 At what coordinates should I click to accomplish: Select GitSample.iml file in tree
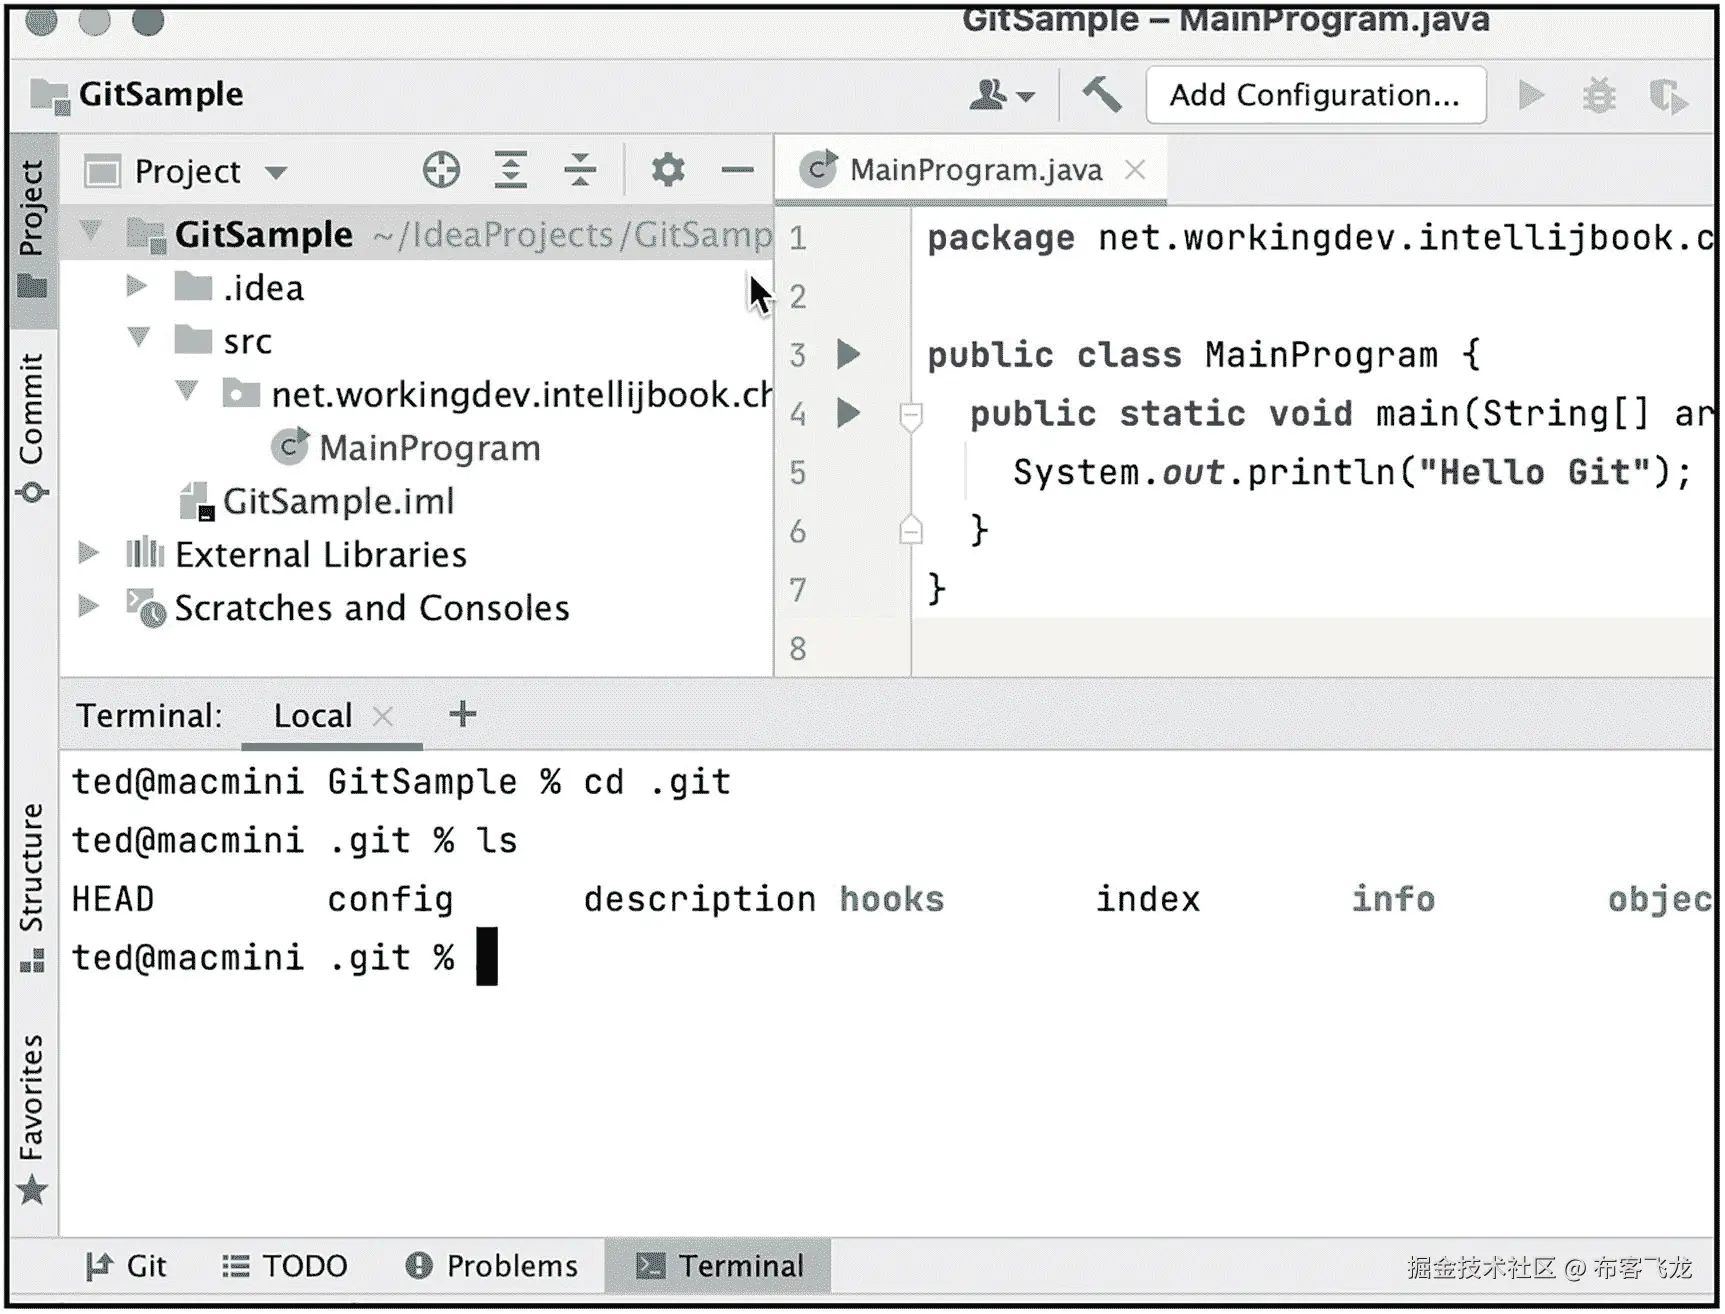click(x=317, y=501)
